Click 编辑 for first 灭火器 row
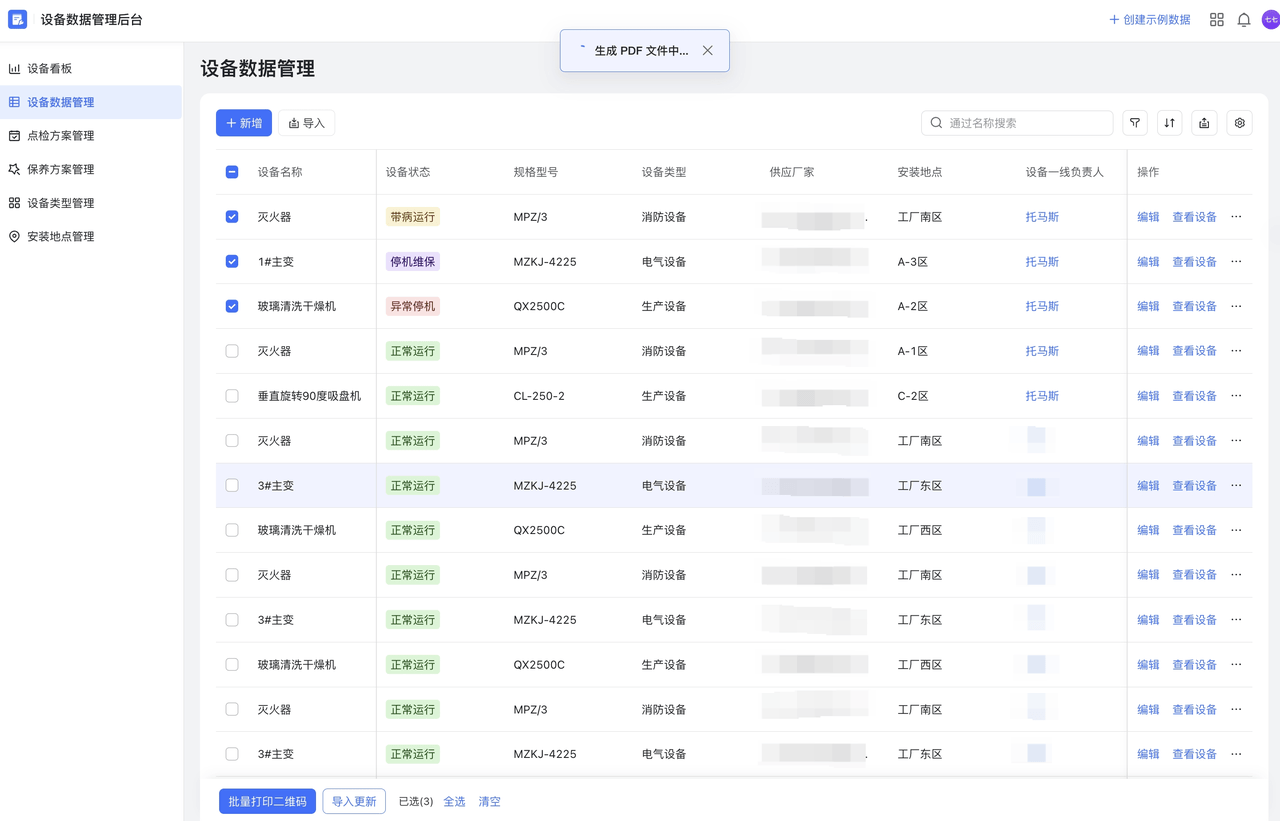Viewport: 1280px width, 821px height. pos(1148,217)
